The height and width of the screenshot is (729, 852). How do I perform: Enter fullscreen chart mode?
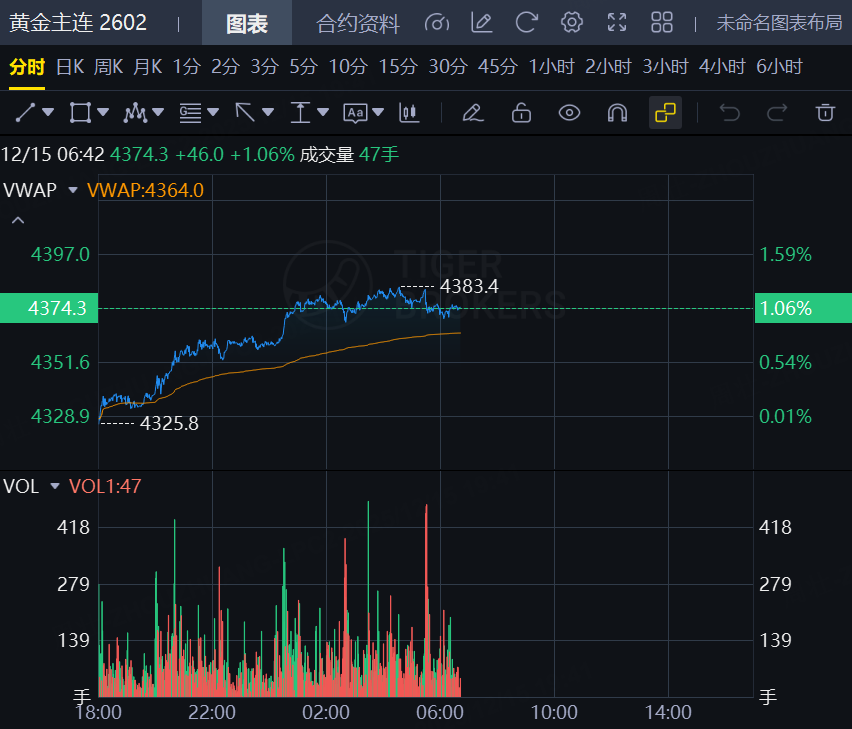click(x=617, y=23)
